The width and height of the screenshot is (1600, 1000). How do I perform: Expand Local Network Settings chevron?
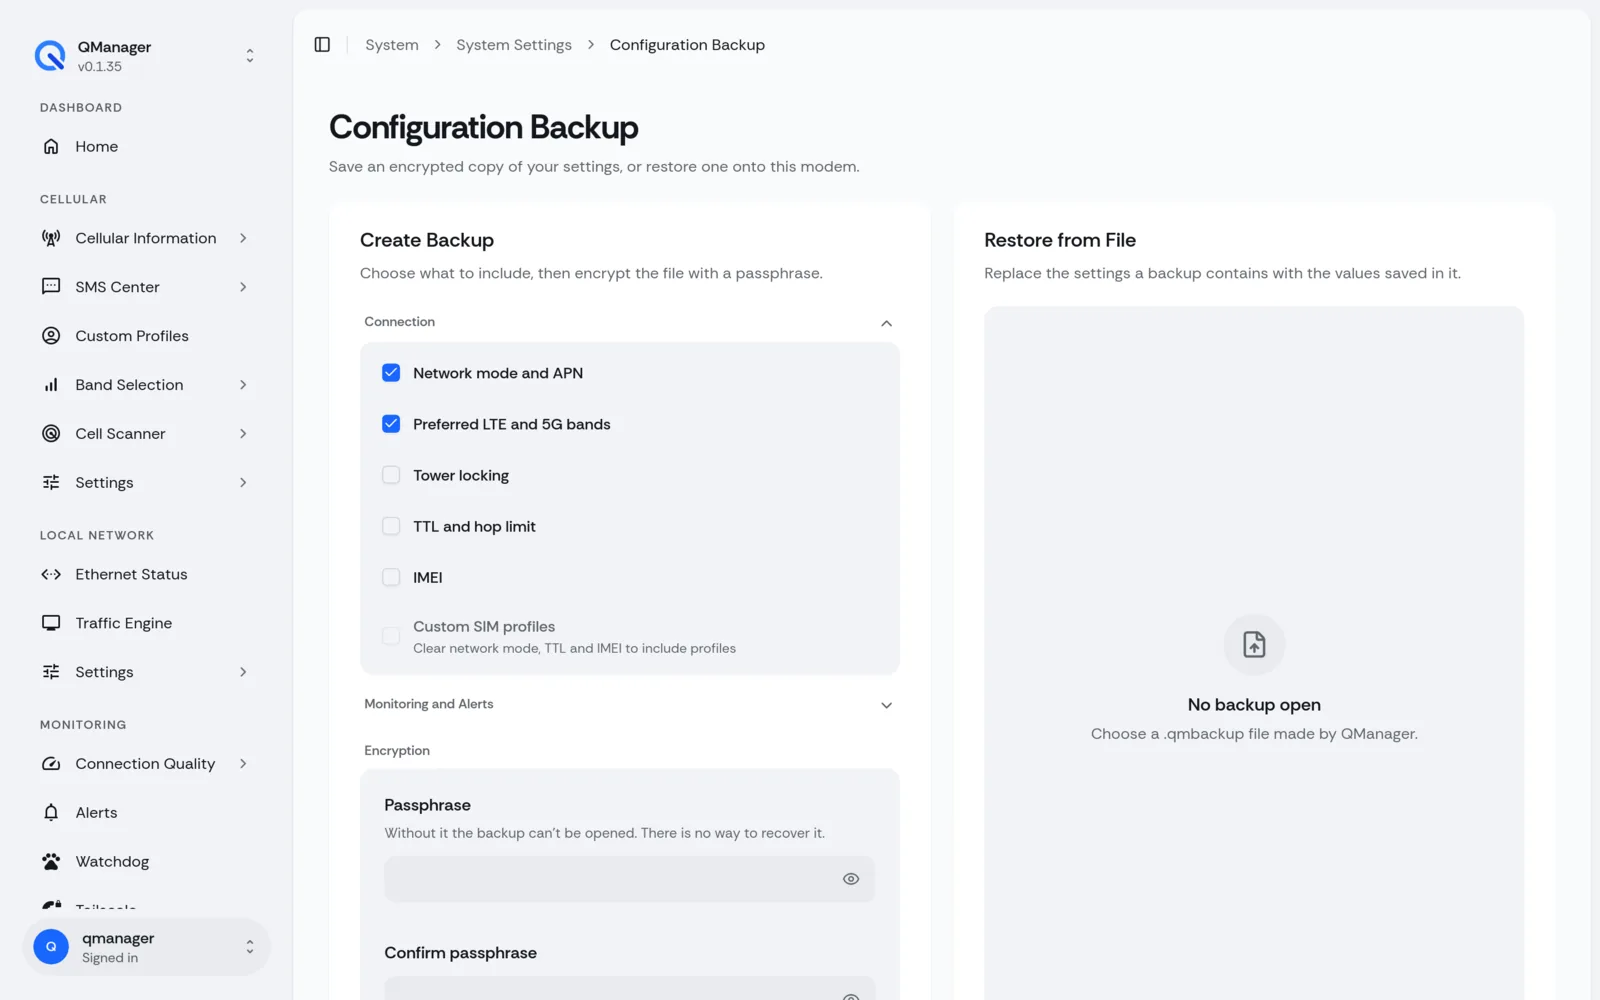tap(243, 672)
